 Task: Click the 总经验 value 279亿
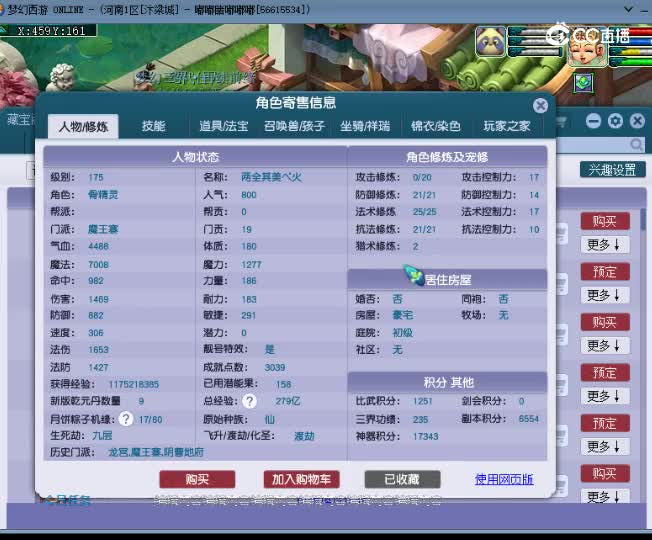click(288, 401)
